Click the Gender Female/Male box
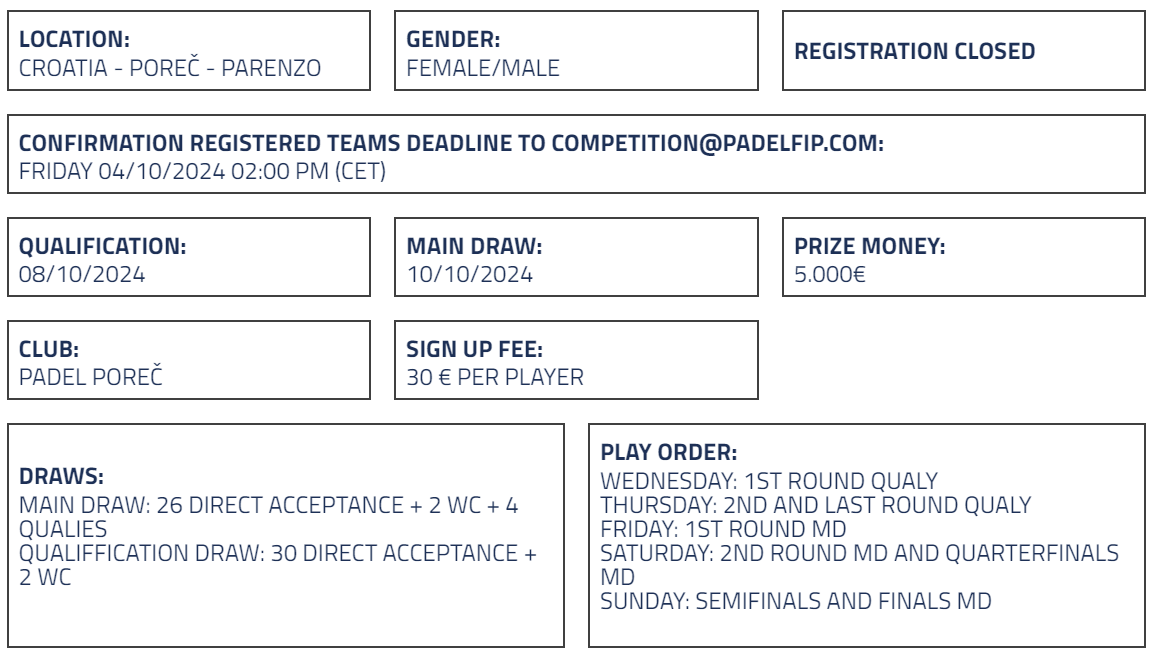The height and width of the screenshot is (655, 1157). pos(576,51)
